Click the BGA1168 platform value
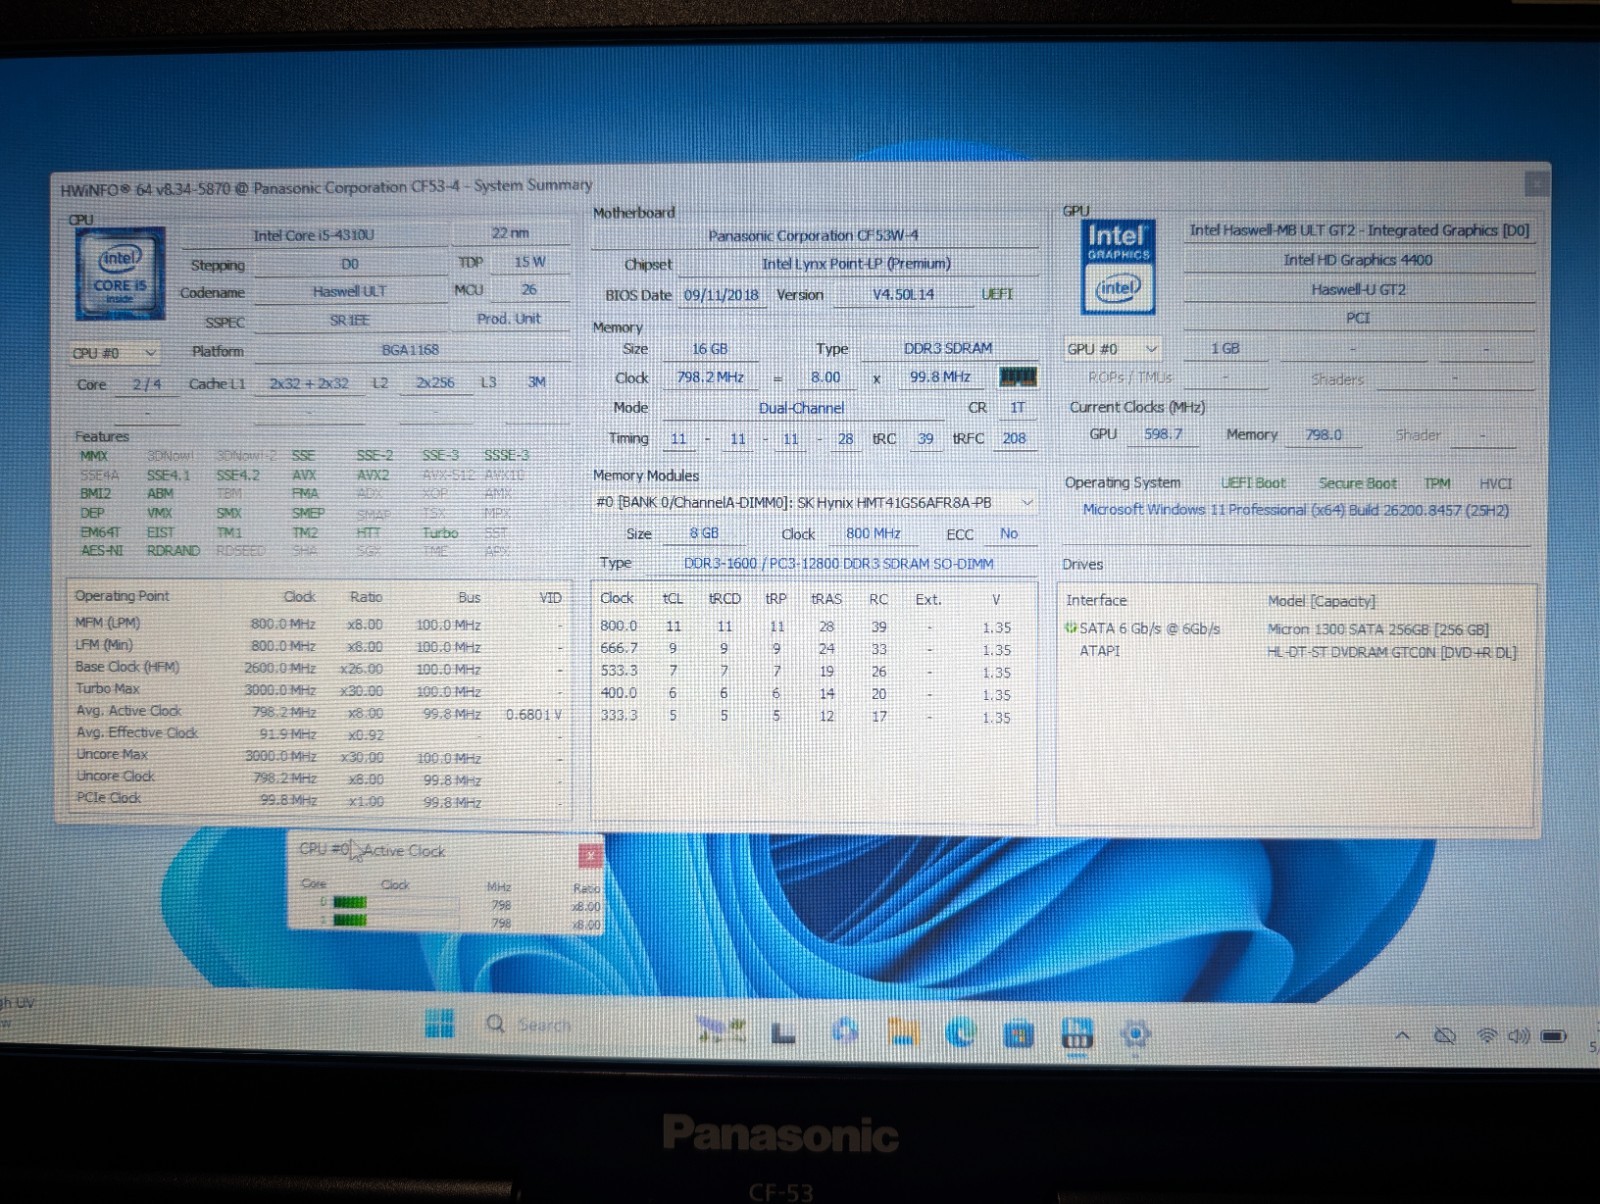1600x1204 pixels. pos(410,350)
